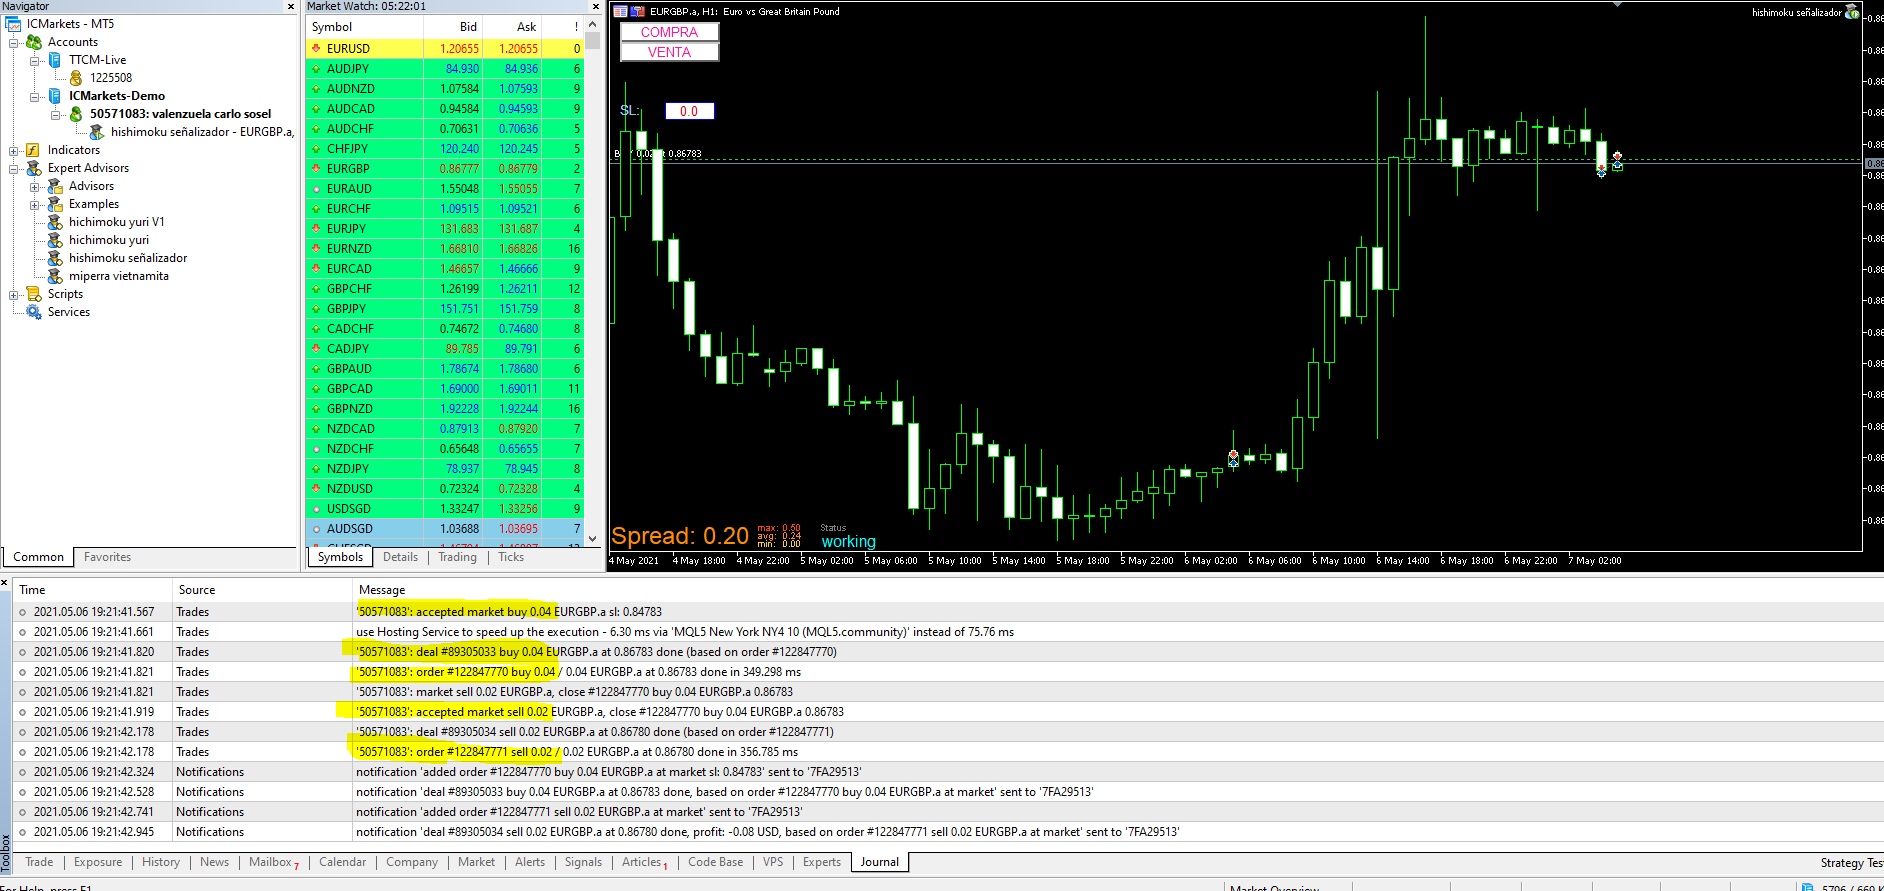The width and height of the screenshot is (1884, 891).
Task: Click the VENTA button on the chart
Action: click(669, 52)
